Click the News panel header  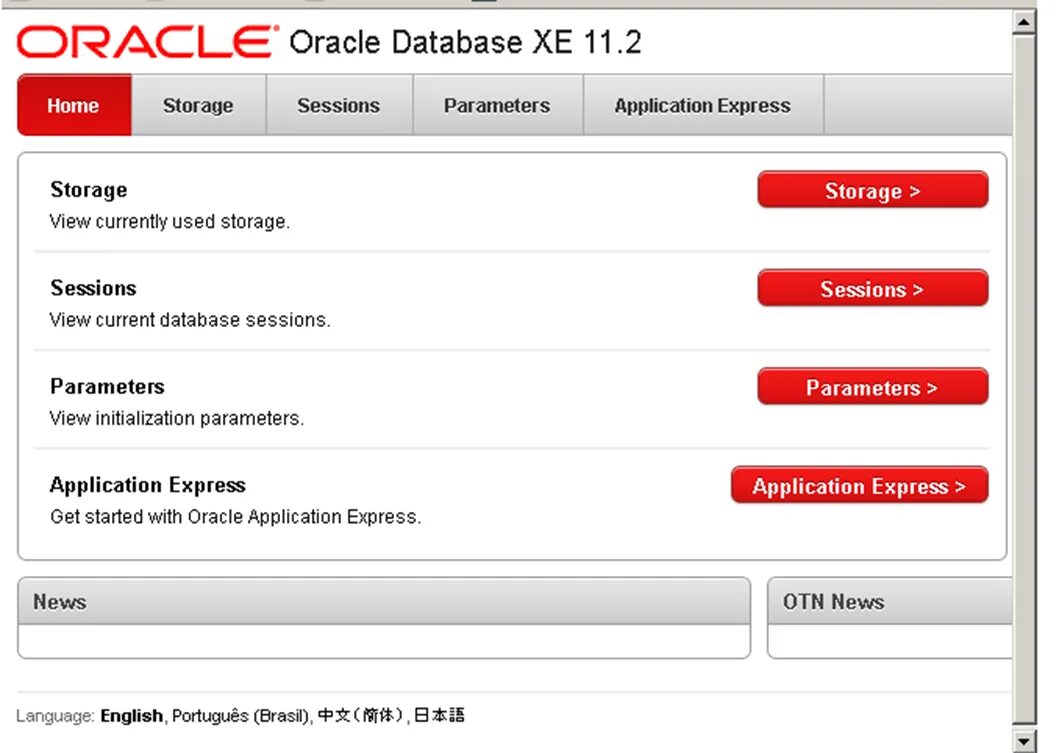[x=384, y=601]
